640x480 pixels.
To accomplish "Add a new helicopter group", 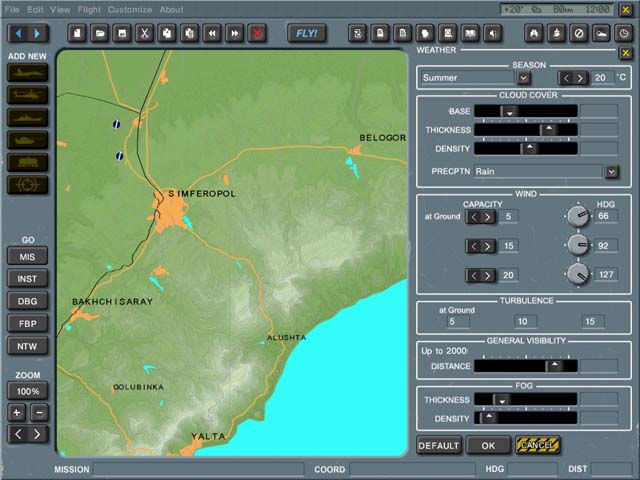I will pyautogui.click(x=27, y=95).
